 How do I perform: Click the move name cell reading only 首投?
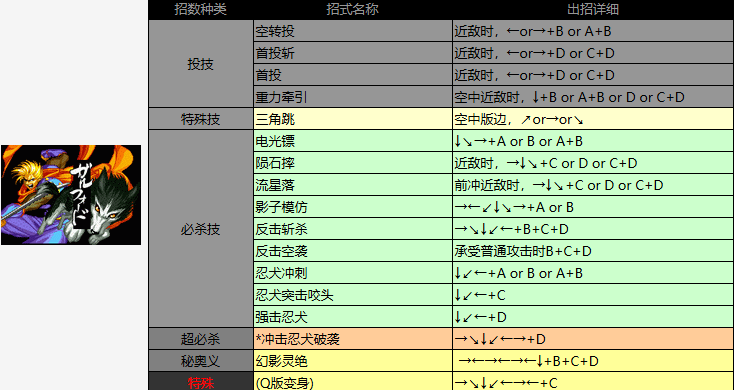click(352, 75)
